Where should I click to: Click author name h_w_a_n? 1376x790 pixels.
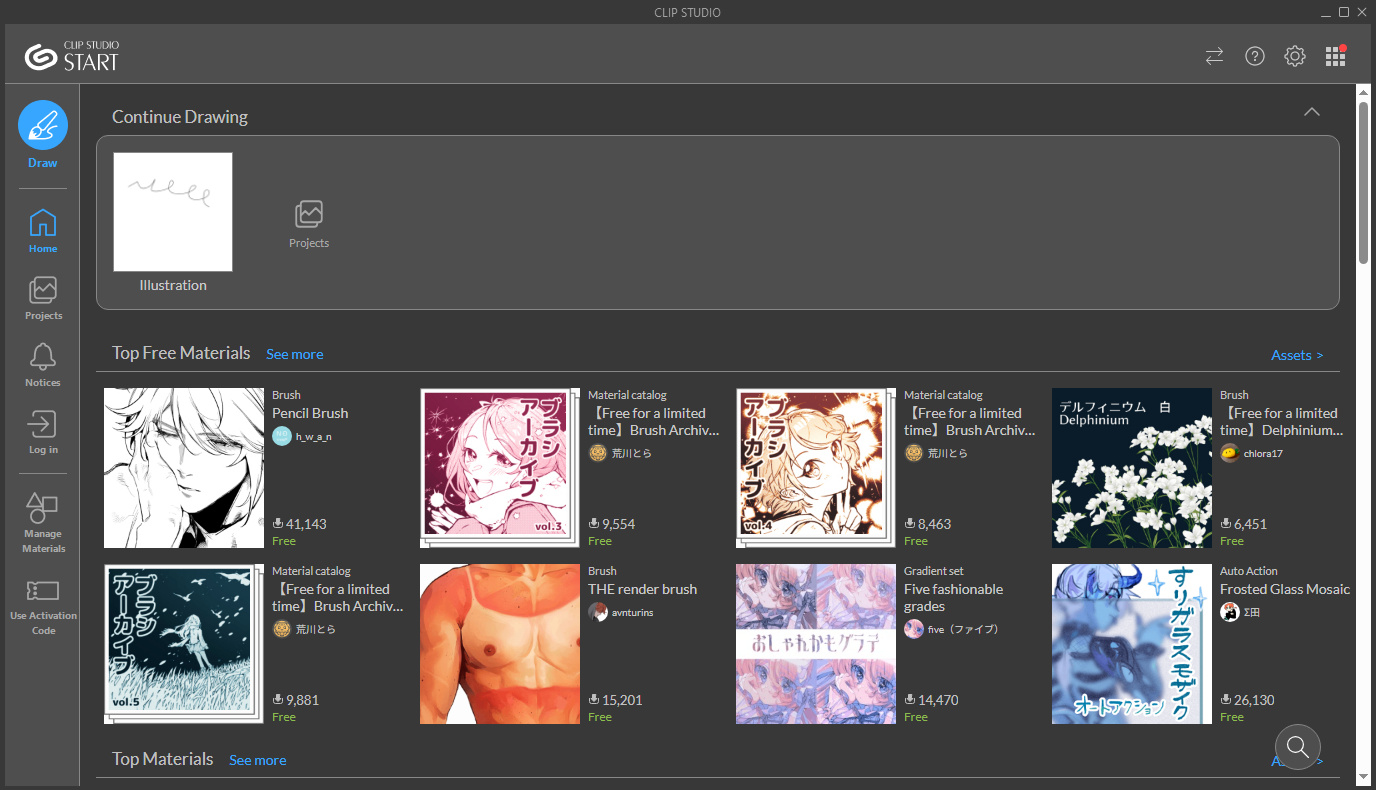point(314,436)
